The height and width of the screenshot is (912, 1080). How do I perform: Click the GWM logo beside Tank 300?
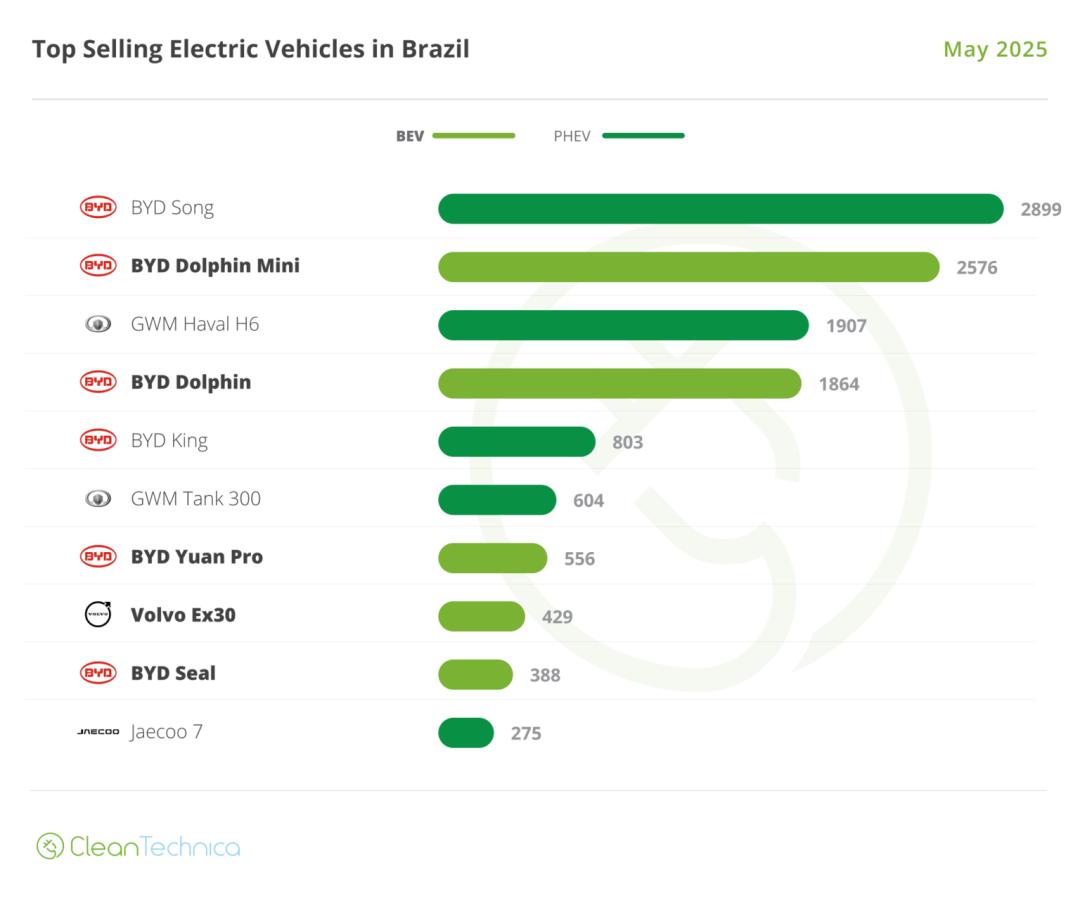pos(98,498)
